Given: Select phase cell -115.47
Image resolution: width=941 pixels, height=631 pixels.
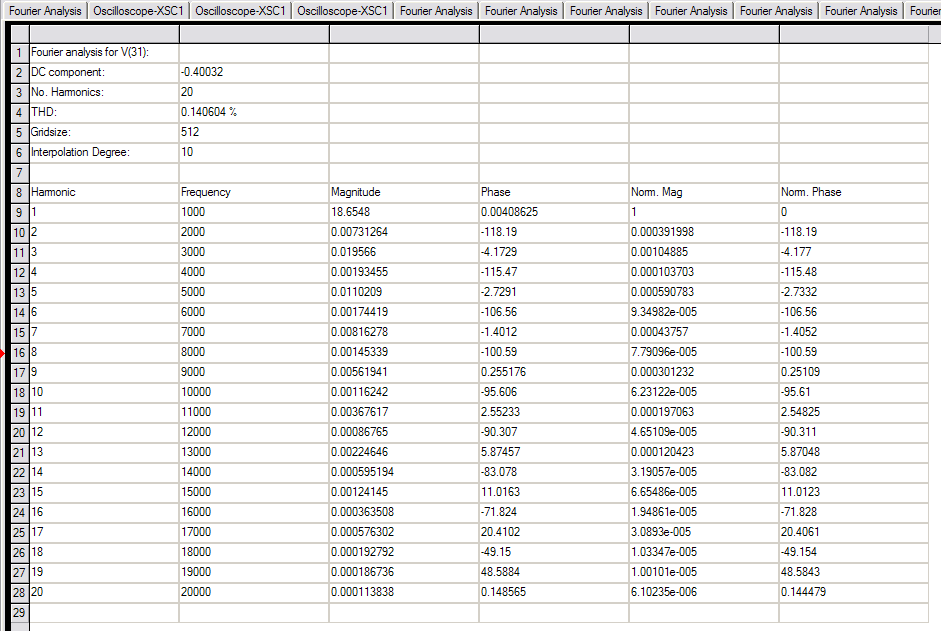Looking at the screenshot, I should click(x=554, y=272).
